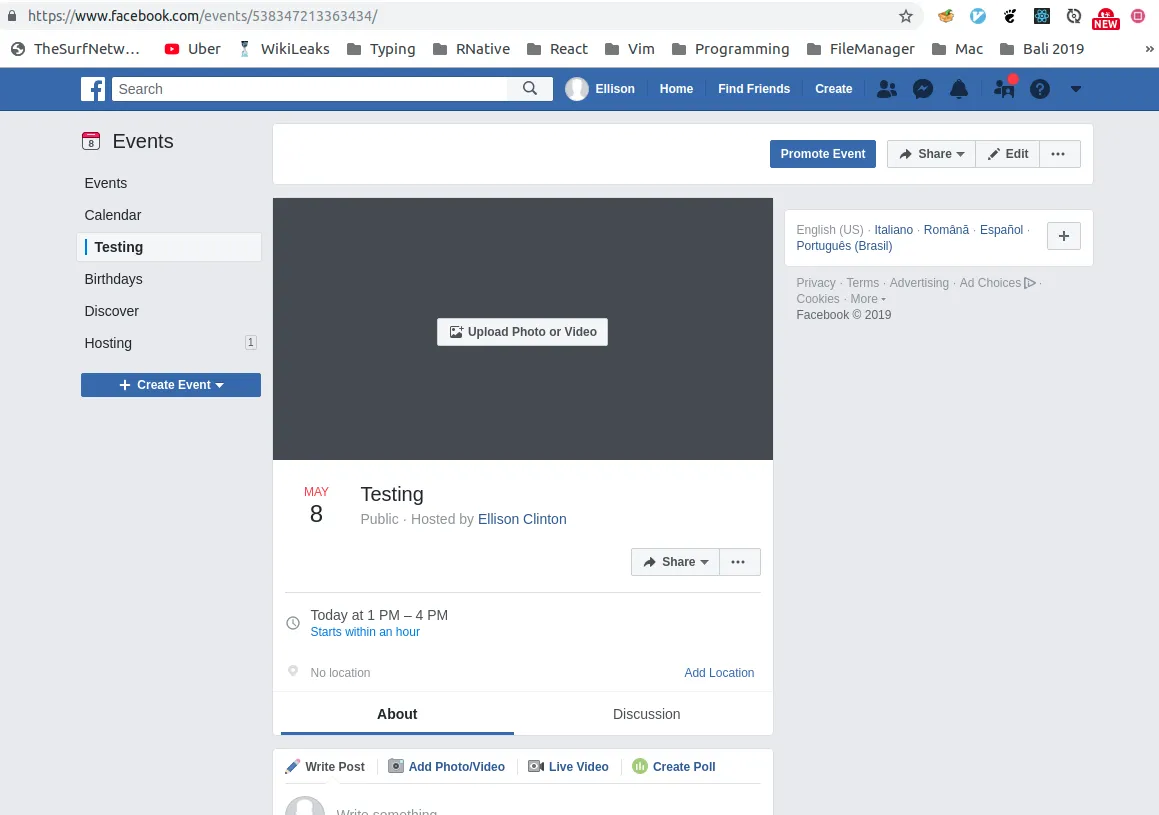
Task: Open the Bali 2019 bookmarks folder
Action: (1042, 49)
